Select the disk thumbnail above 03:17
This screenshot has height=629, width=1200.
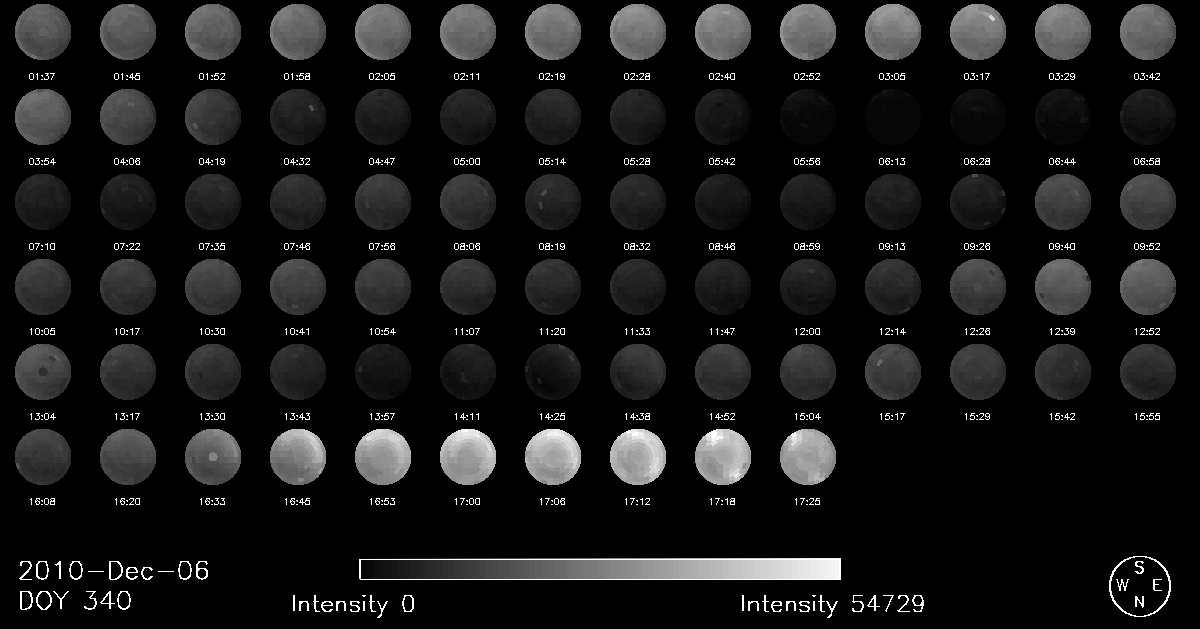click(x=978, y=31)
